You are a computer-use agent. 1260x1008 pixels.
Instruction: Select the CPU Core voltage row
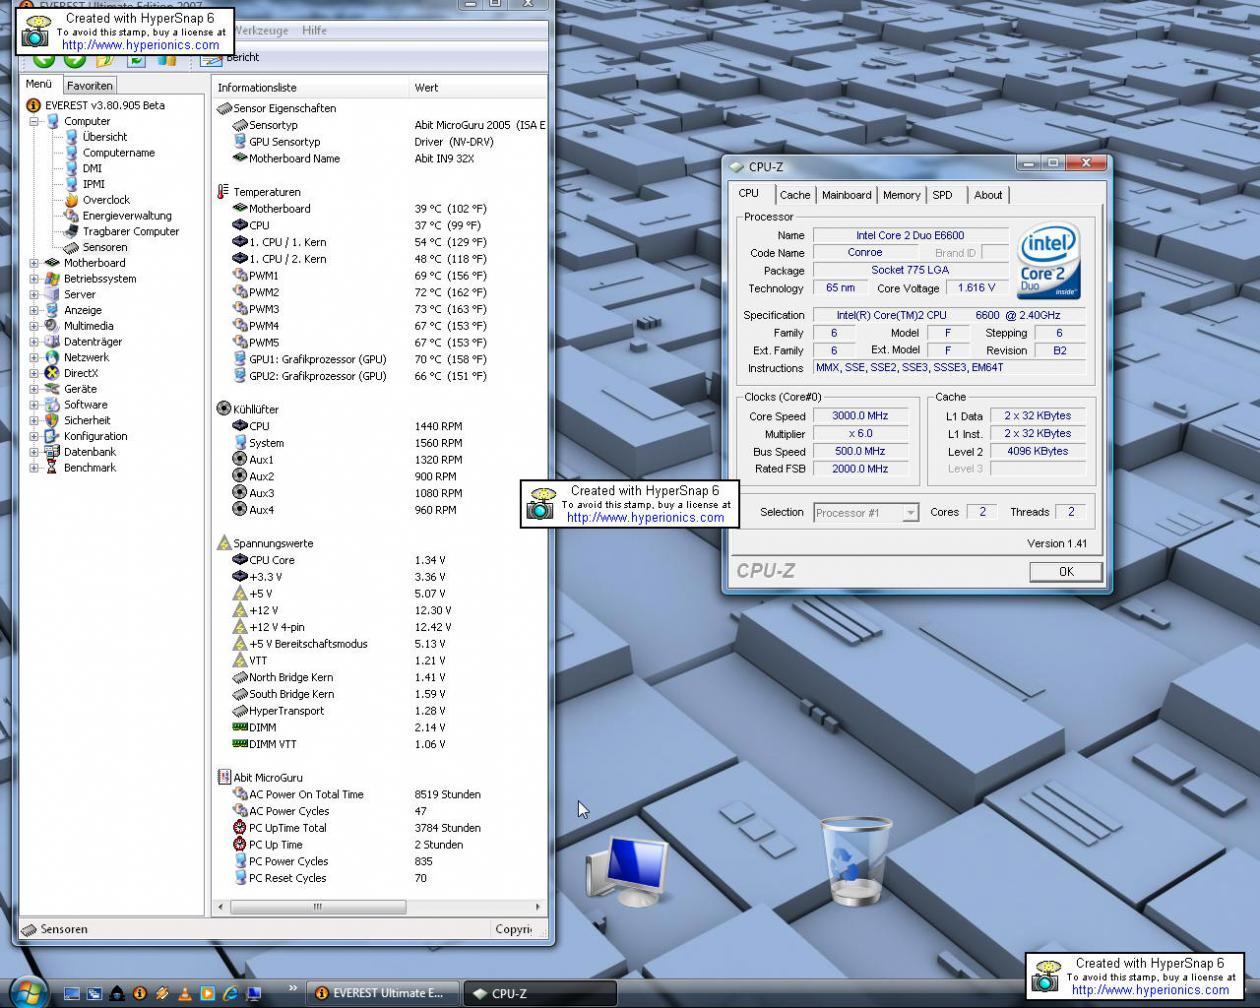pyautogui.click(x=380, y=560)
